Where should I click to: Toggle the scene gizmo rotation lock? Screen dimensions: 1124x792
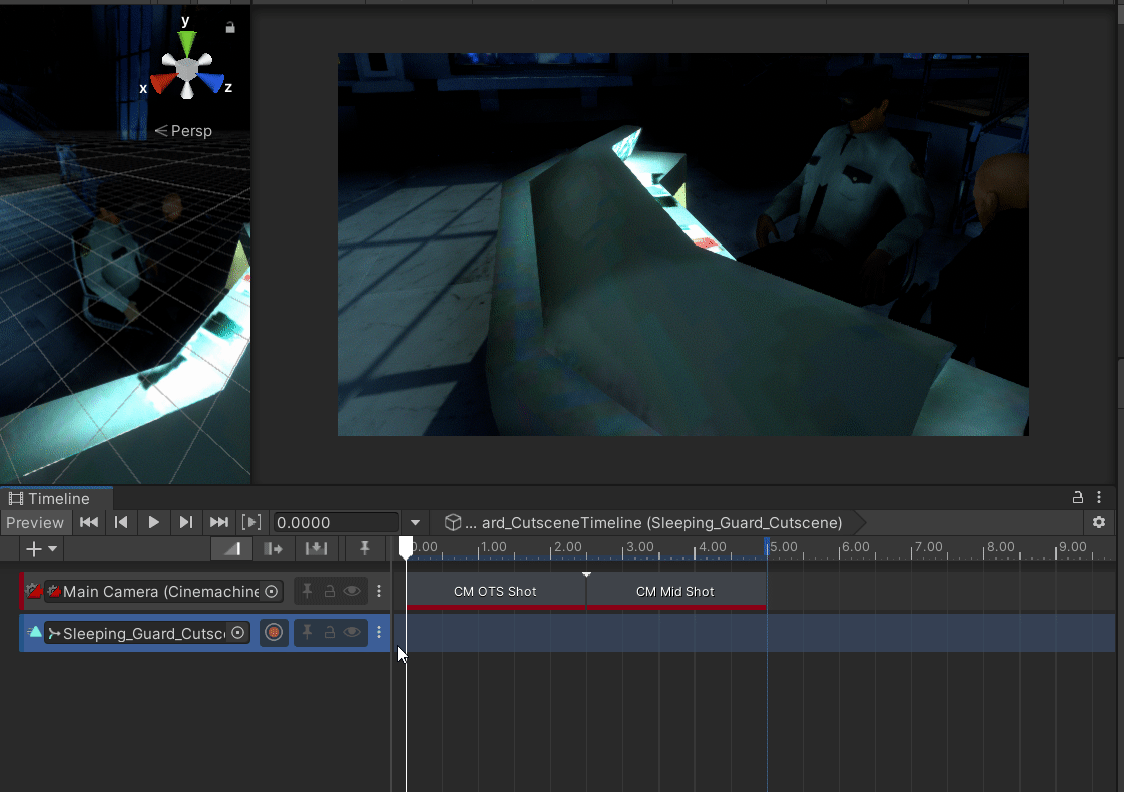tap(230, 27)
